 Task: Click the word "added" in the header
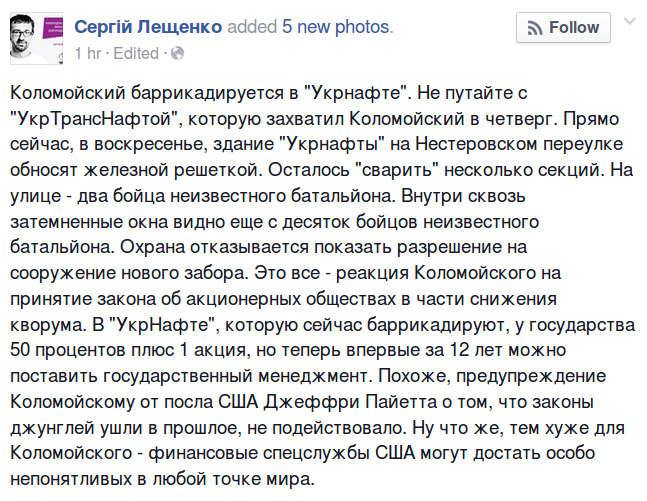[x=252, y=27]
